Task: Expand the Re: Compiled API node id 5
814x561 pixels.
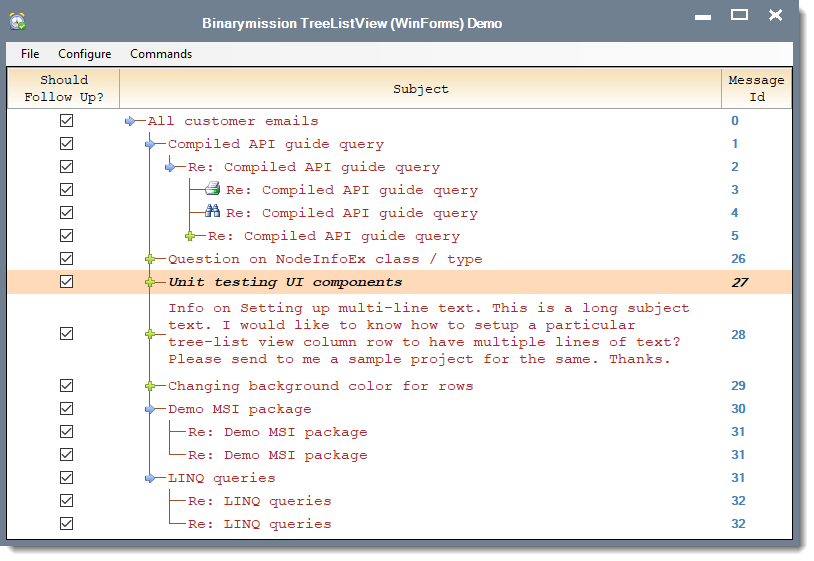Action: (x=190, y=236)
